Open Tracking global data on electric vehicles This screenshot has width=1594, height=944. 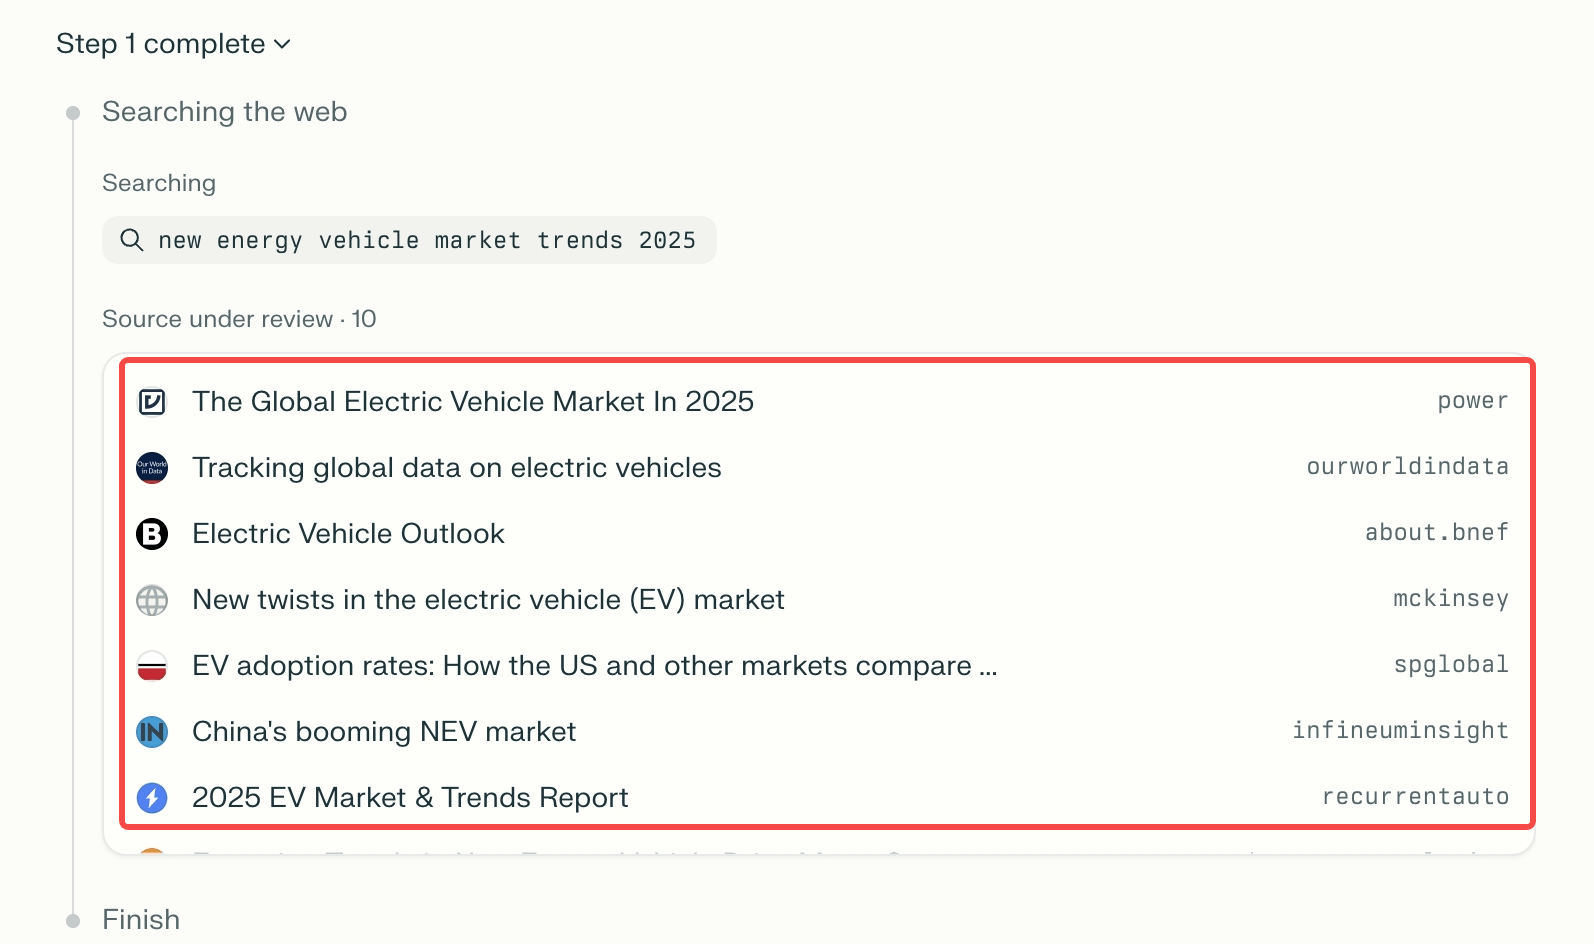point(456,468)
